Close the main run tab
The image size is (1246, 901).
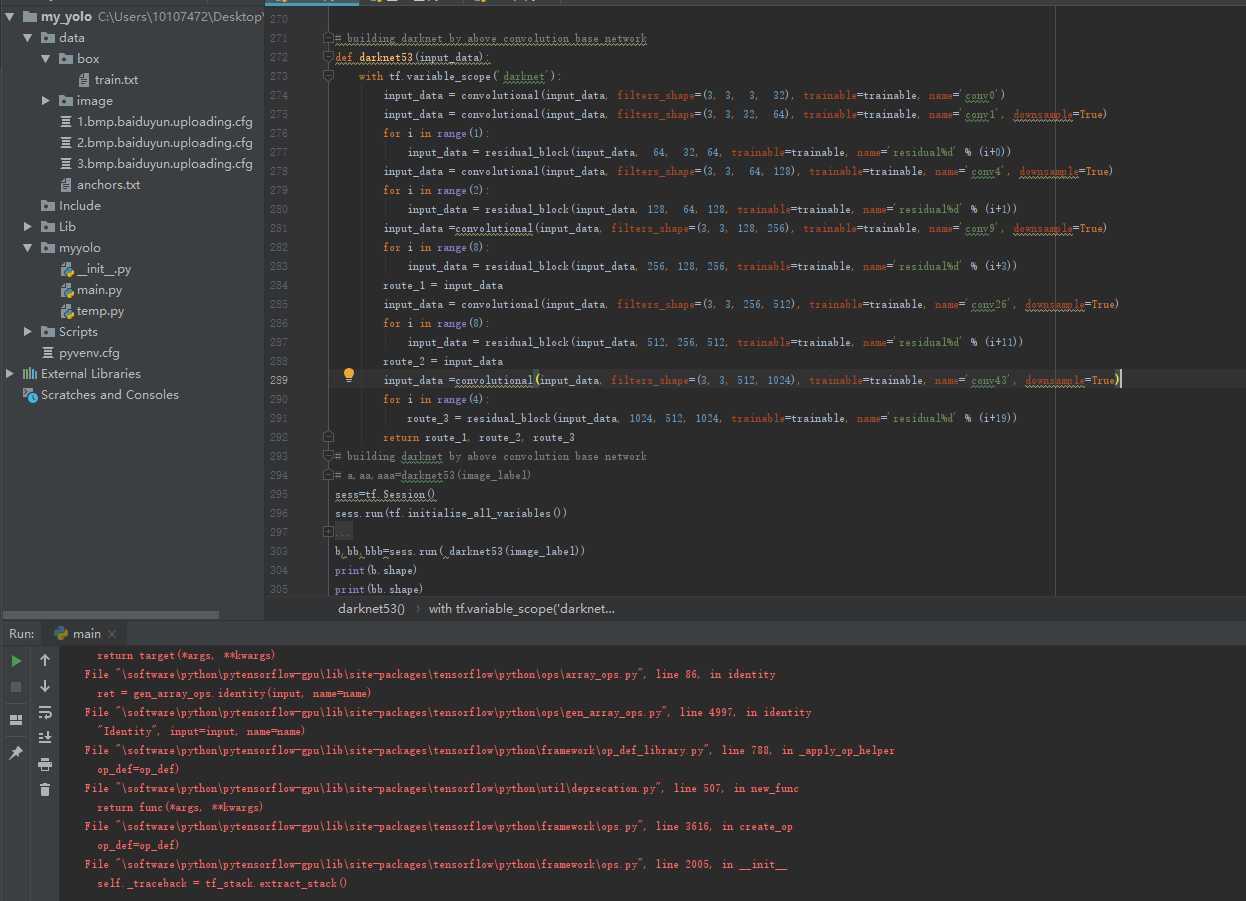(x=112, y=634)
